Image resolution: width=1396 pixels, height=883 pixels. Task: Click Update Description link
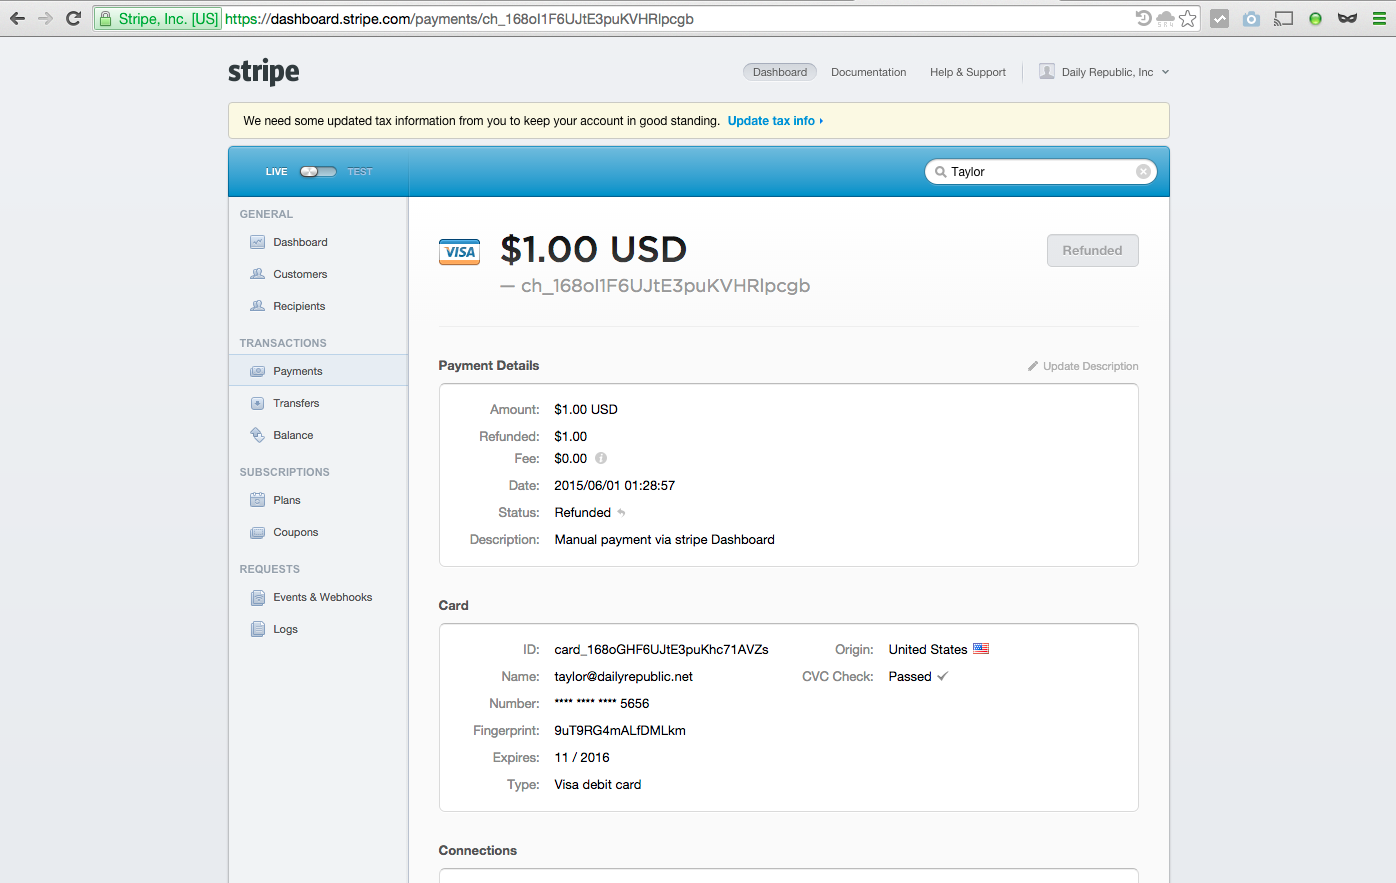click(1089, 366)
